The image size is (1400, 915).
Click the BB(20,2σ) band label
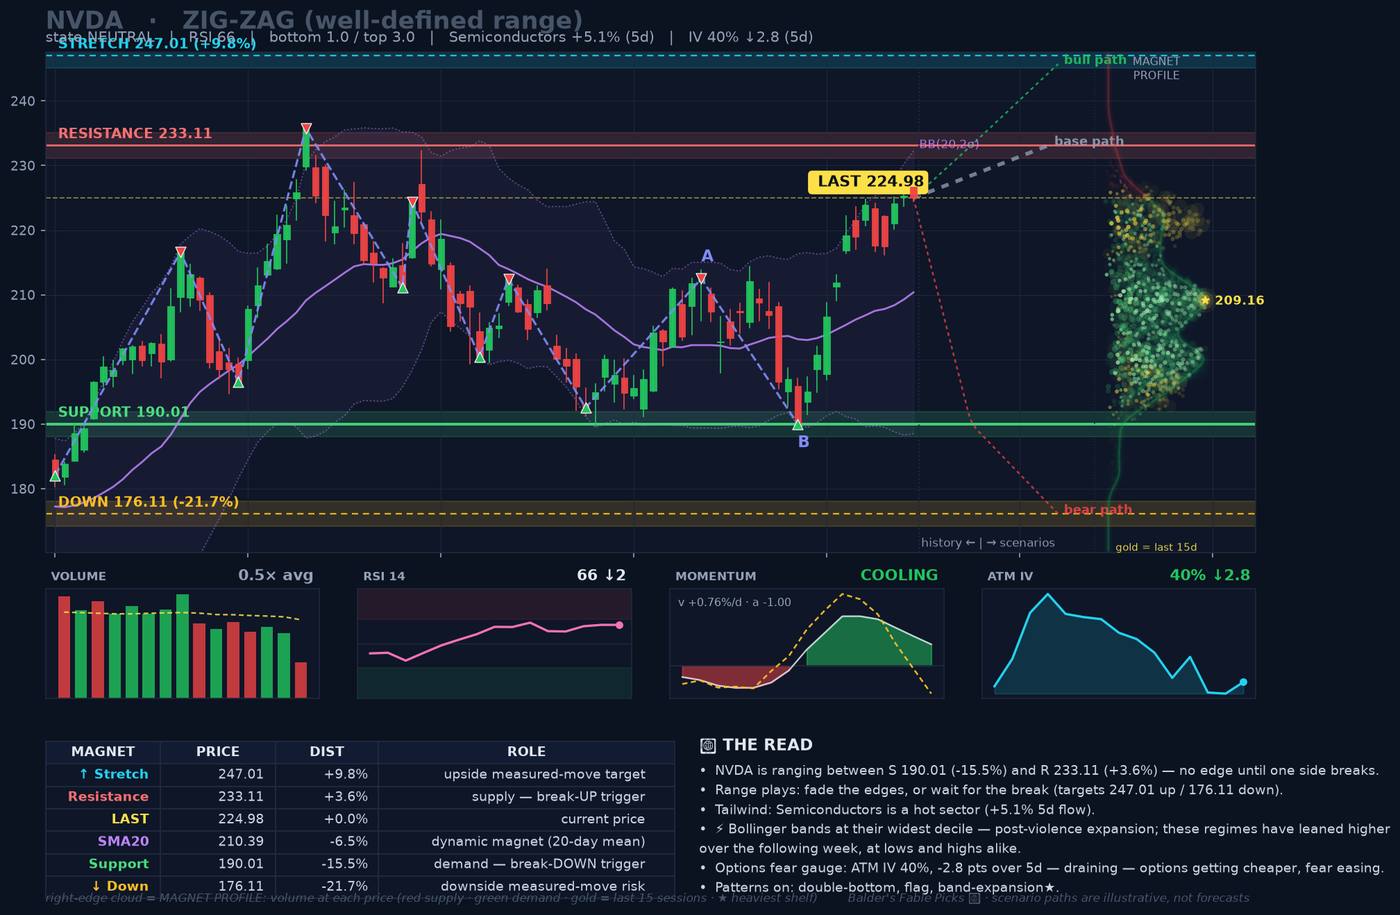(949, 144)
